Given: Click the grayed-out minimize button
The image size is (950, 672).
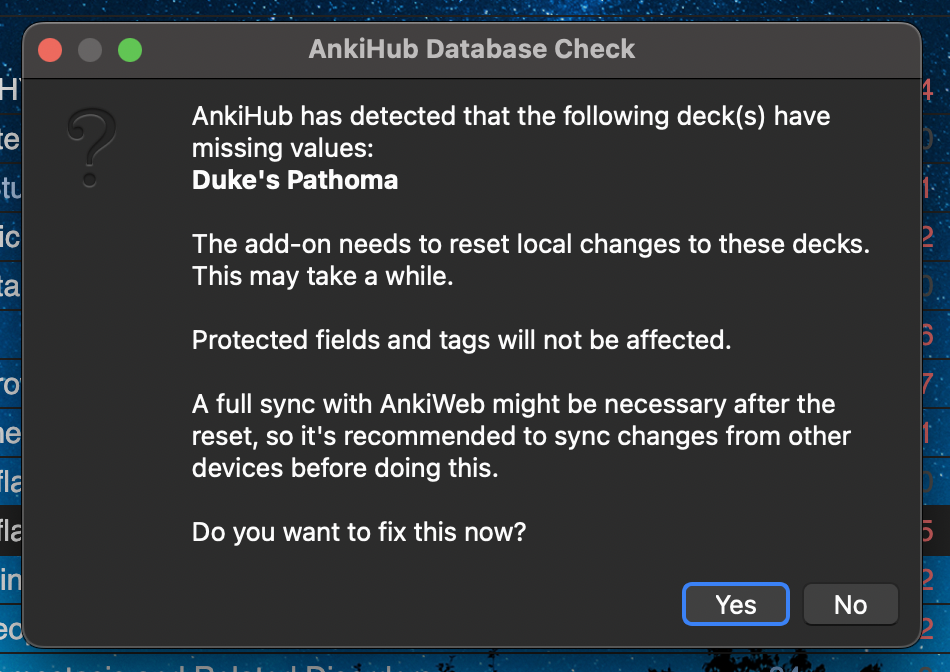Looking at the screenshot, I should pyautogui.click(x=90, y=49).
